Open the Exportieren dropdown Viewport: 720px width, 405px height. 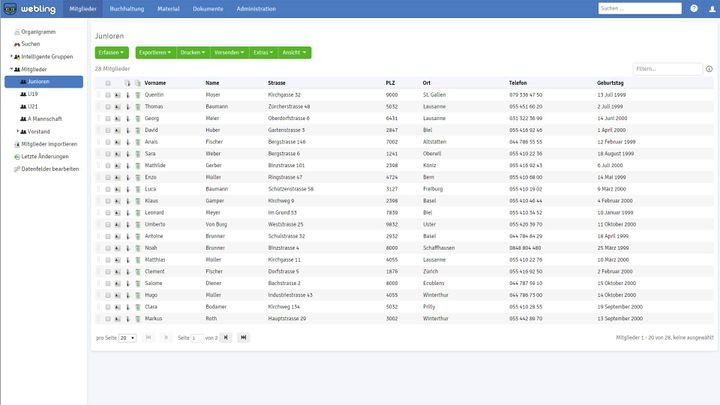tap(154, 52)
